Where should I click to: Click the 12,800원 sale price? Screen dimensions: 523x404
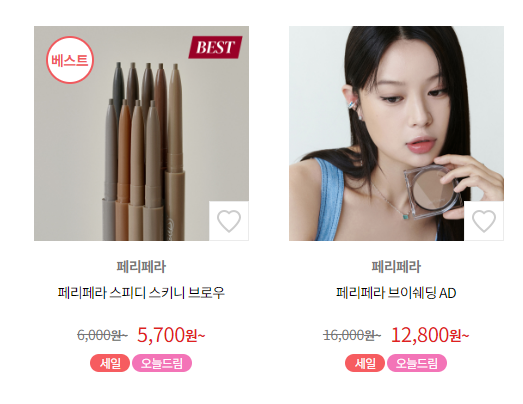(x=430, y=335)
